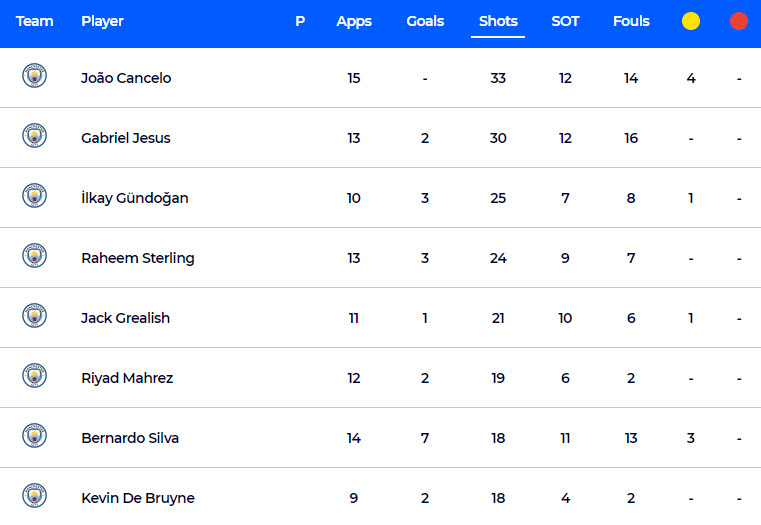Click the crest in Bernardo Silva's row
761x525 pixels.
(34, 436)
